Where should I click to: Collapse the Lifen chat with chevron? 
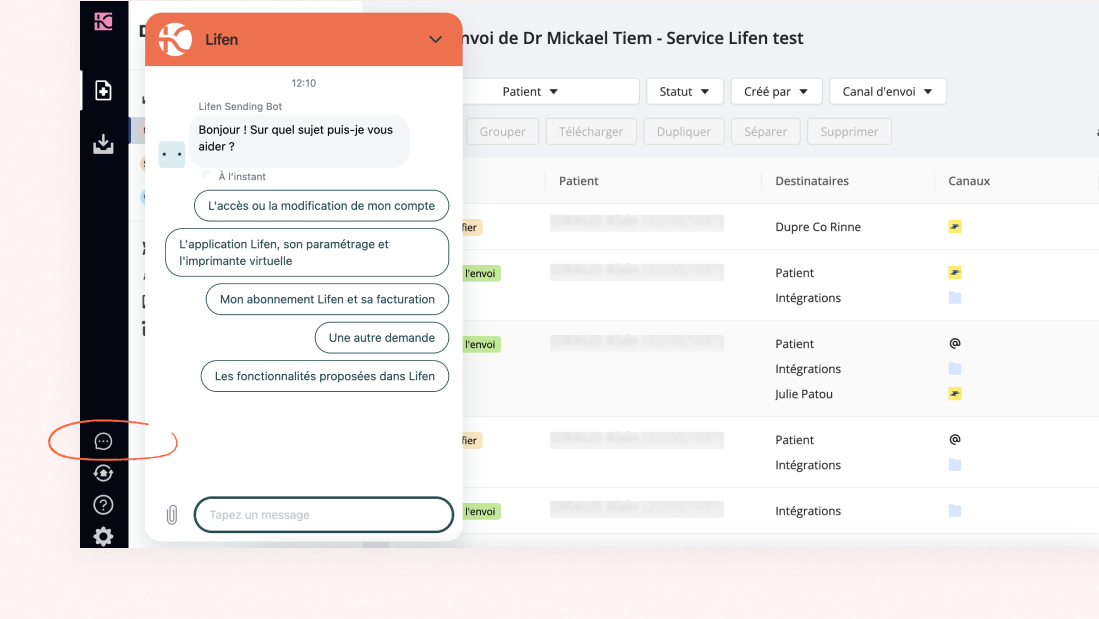(435, 39)
